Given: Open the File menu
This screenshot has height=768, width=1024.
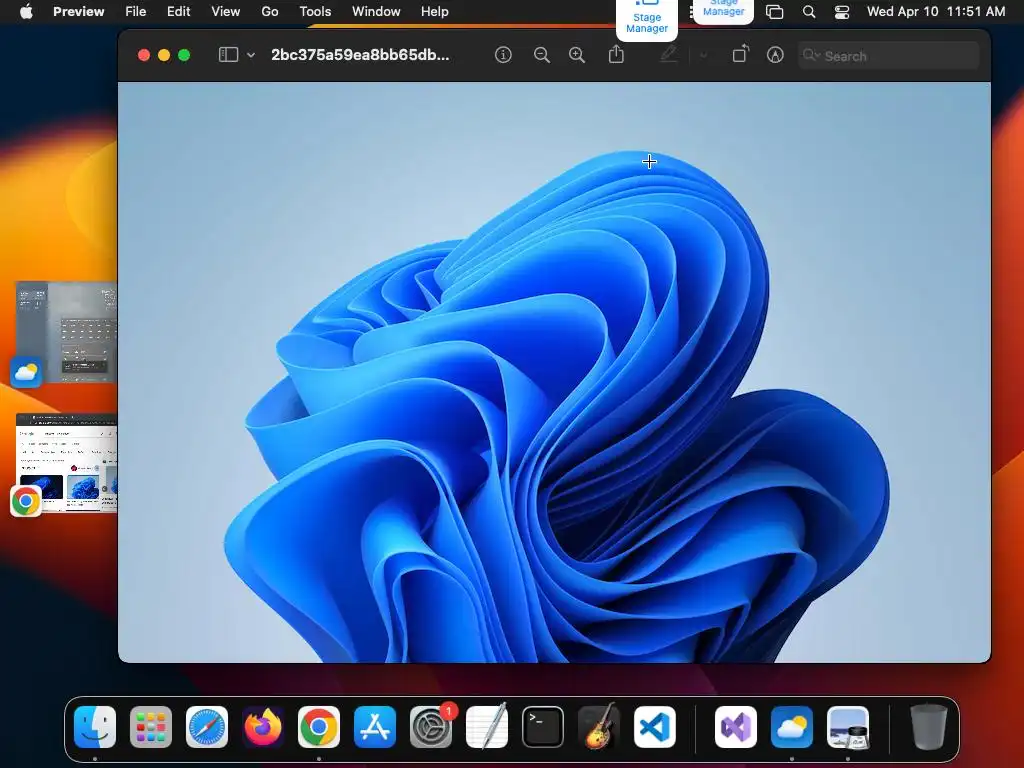Looking at the screenshot, I should [x=135, y=11].
